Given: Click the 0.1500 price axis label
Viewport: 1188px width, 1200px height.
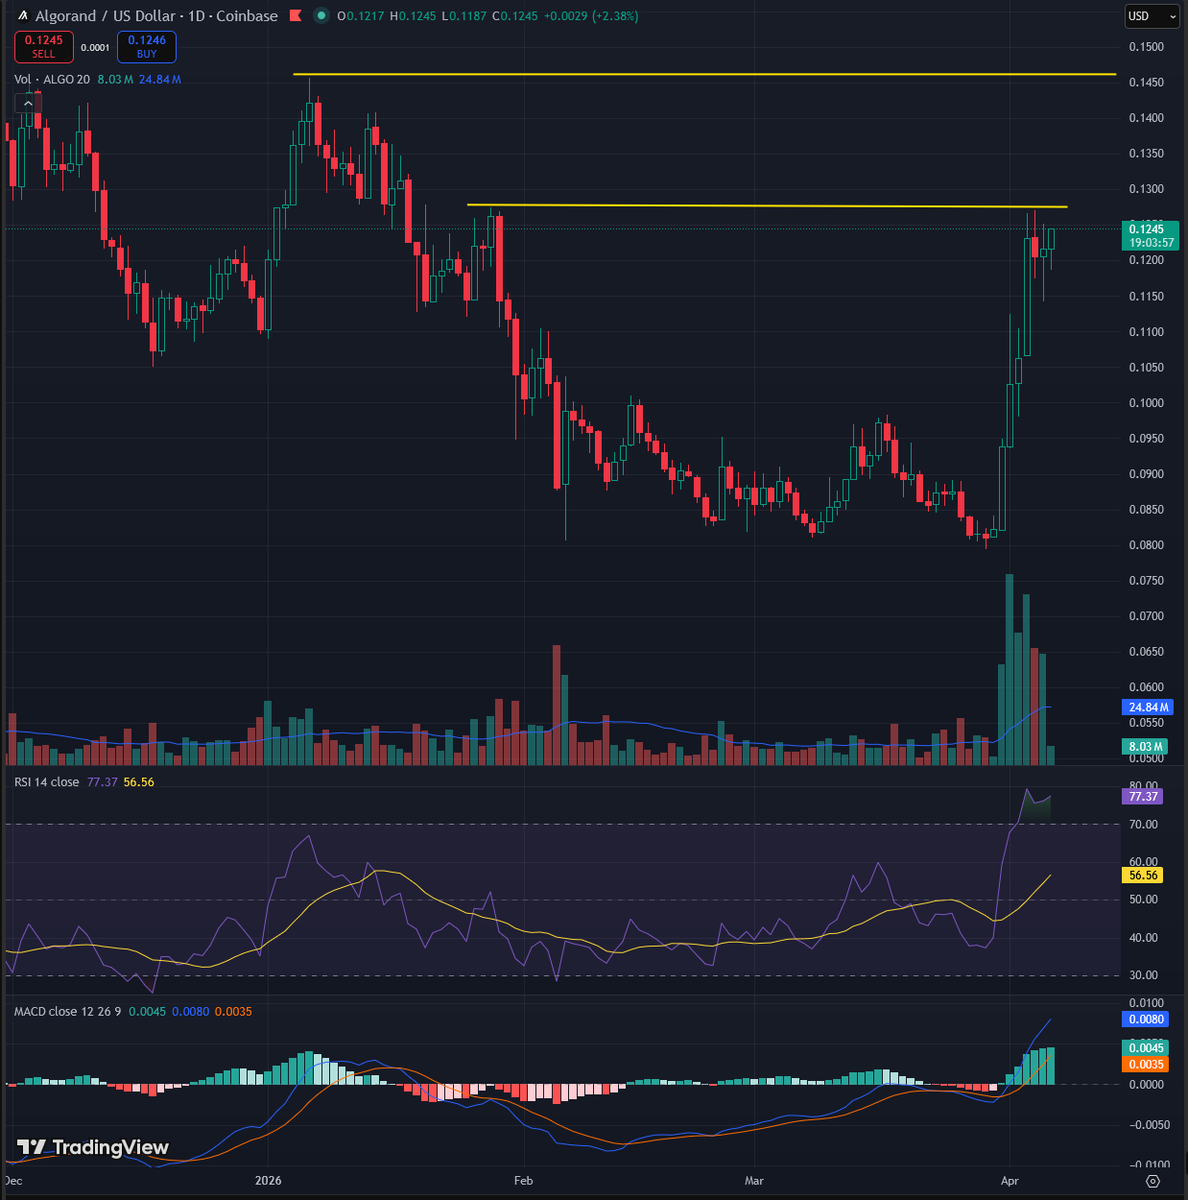Looking at the screenshot, I should (x=1145, y=47).
